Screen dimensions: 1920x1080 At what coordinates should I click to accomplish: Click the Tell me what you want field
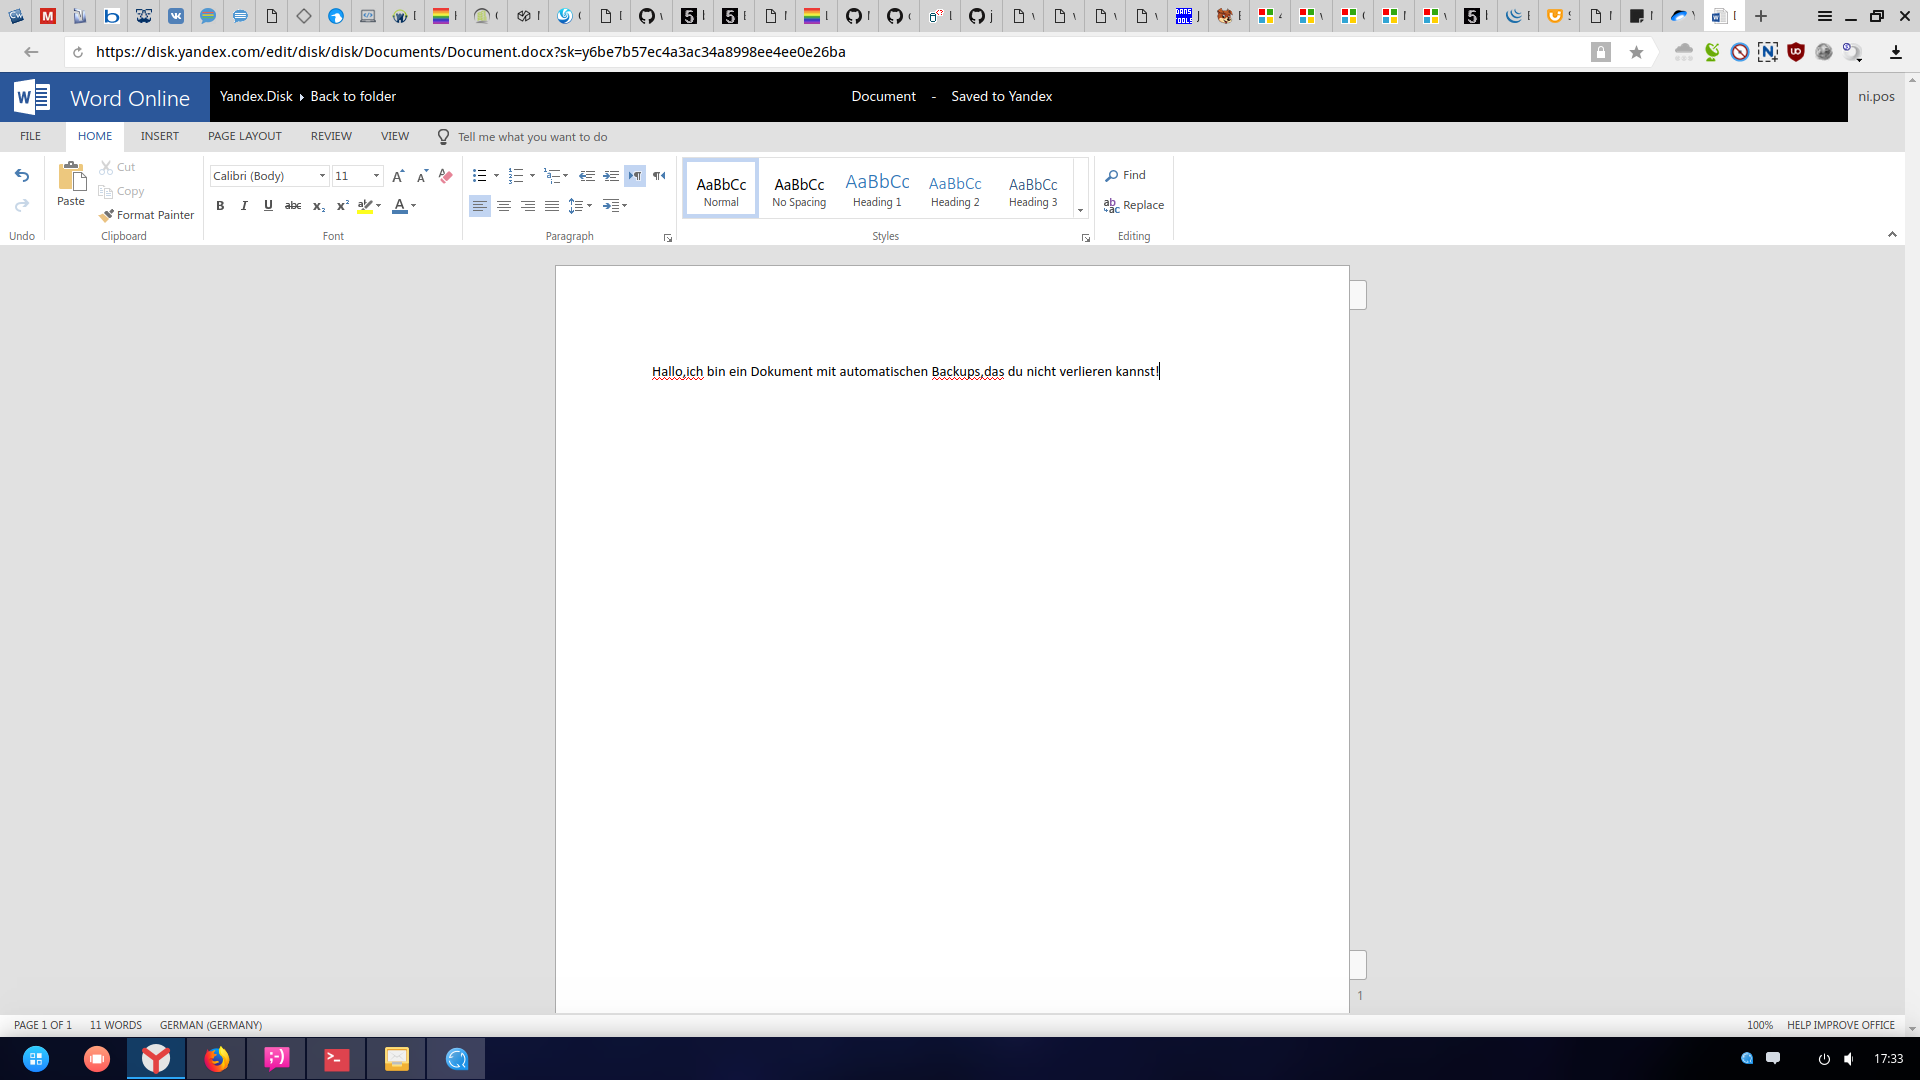pos(532,137)
